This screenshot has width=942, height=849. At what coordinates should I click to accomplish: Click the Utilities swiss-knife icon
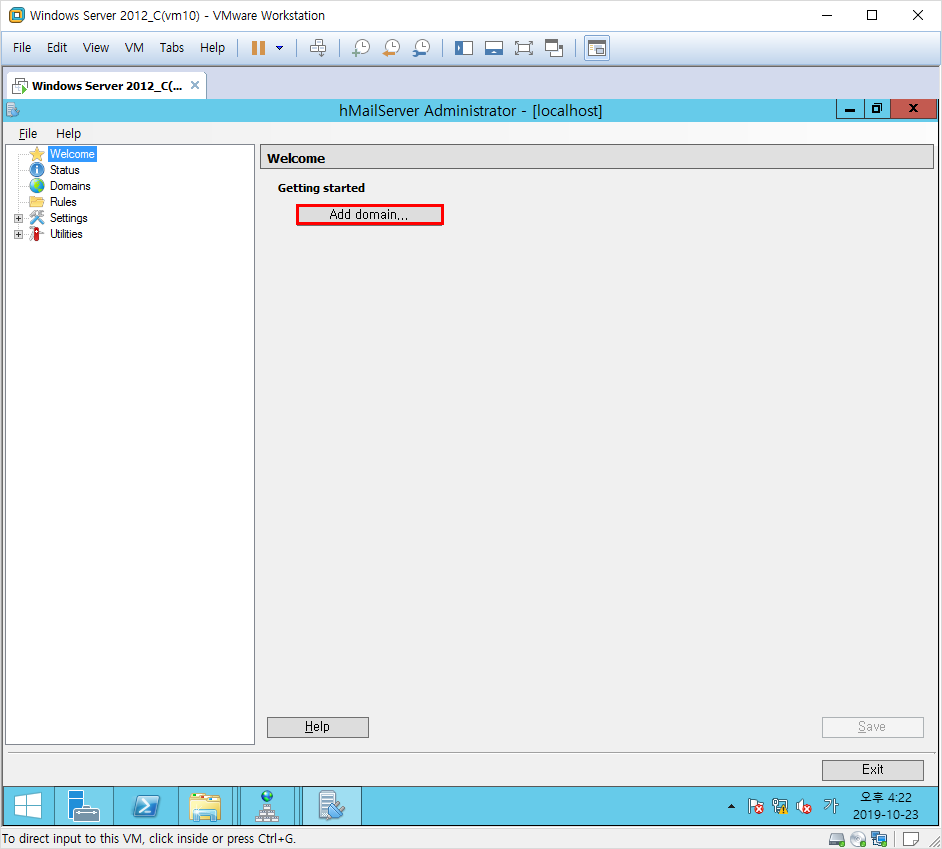pos(37,234)
